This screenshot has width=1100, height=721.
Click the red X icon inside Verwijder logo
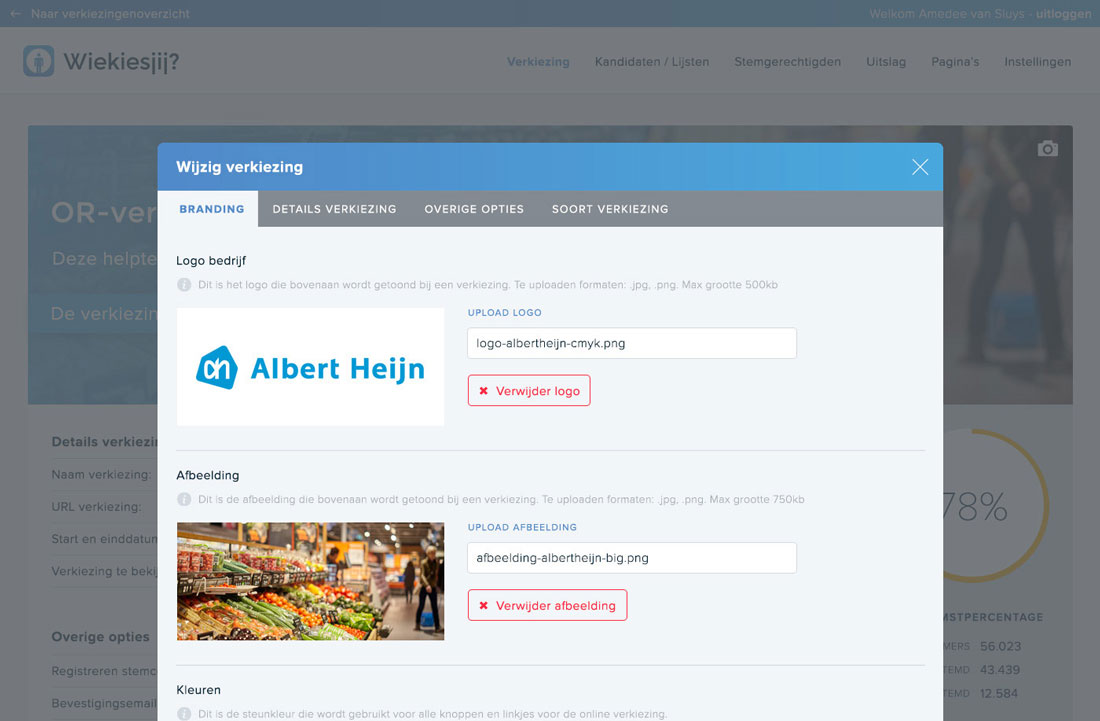point(484,391)
